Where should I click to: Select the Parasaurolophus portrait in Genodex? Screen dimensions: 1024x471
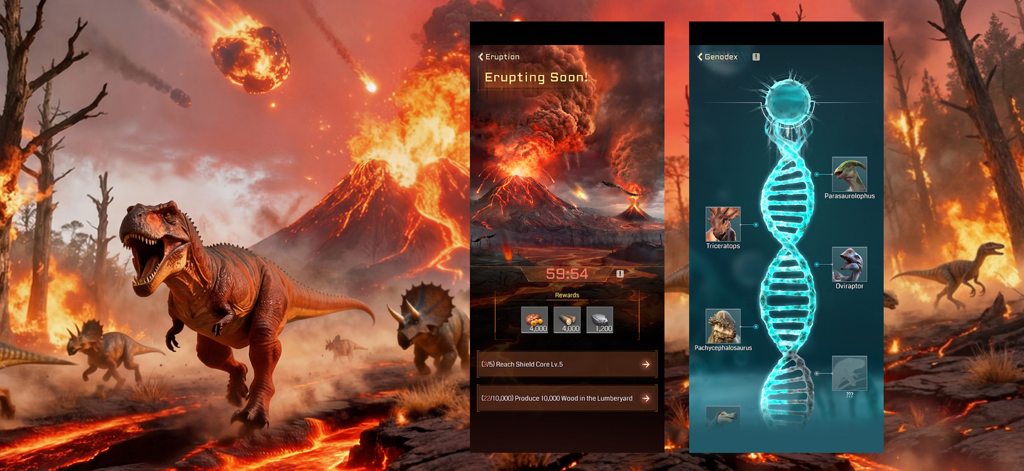[850, 174]
